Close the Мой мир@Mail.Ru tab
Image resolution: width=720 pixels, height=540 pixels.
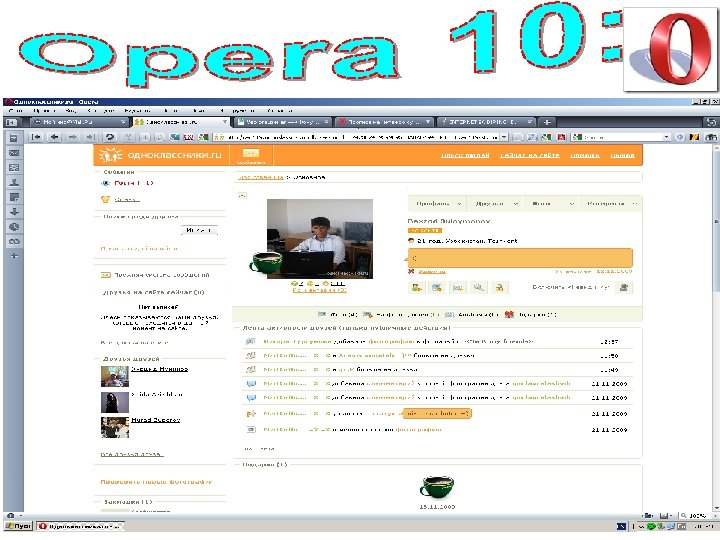(123, 122)
